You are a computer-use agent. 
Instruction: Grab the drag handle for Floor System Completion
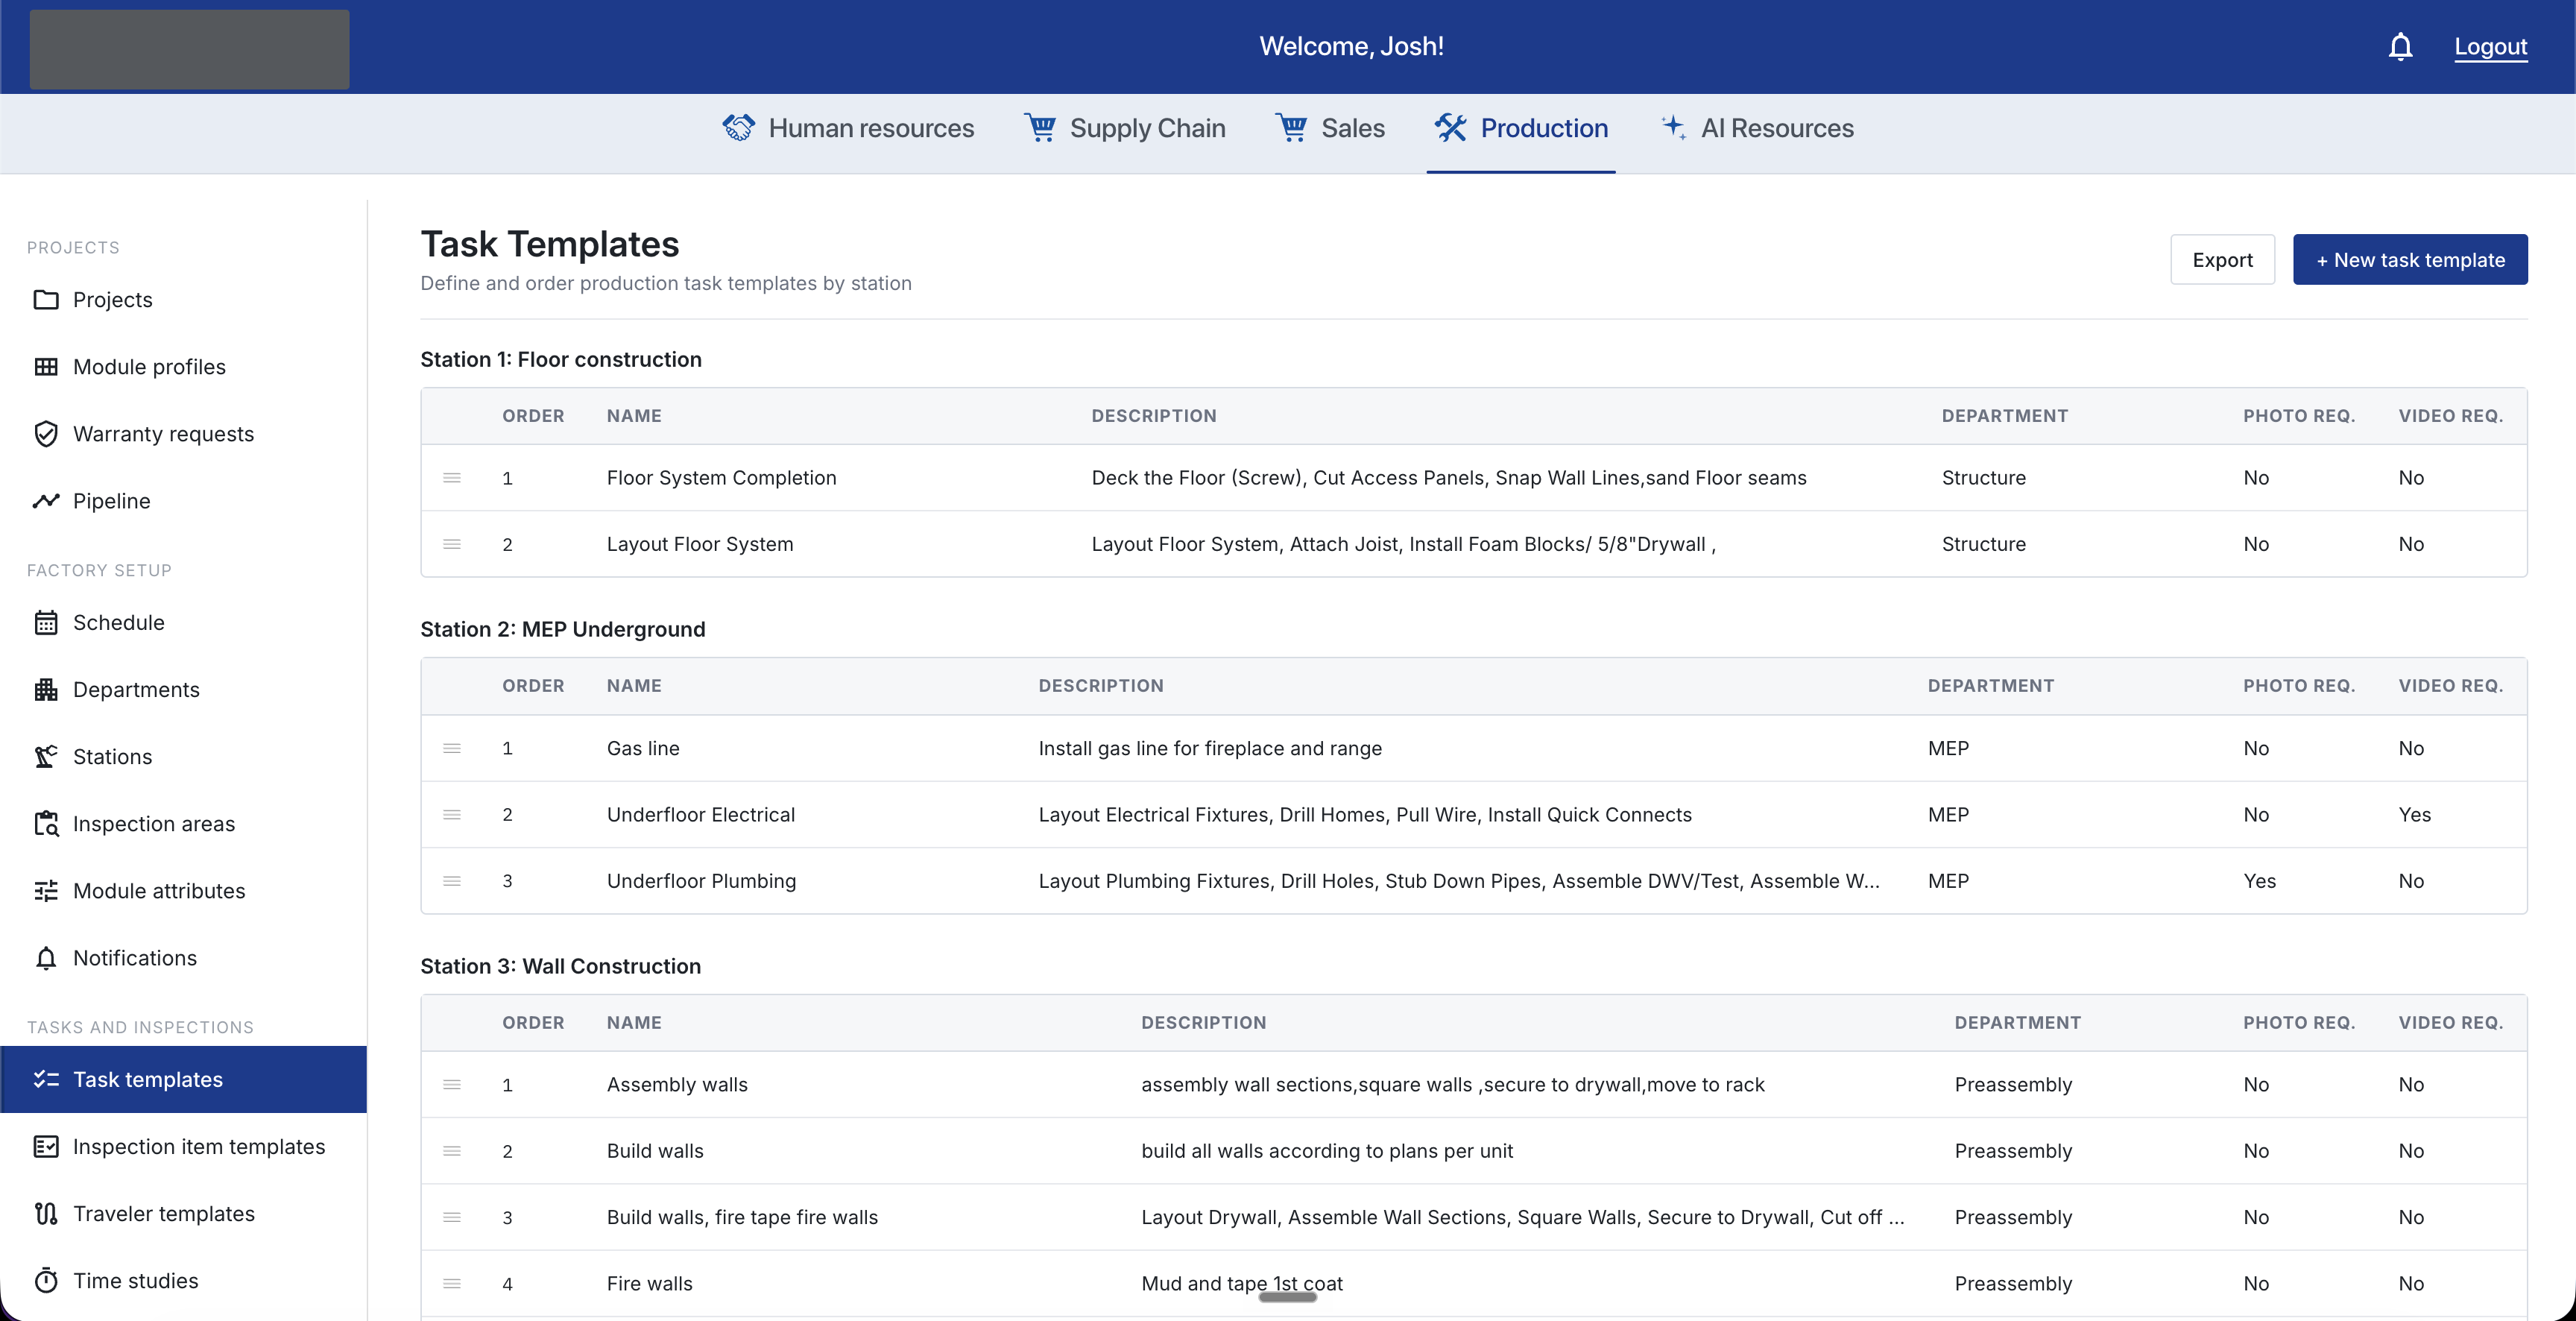pyautogui.click(x=452, y=478)
